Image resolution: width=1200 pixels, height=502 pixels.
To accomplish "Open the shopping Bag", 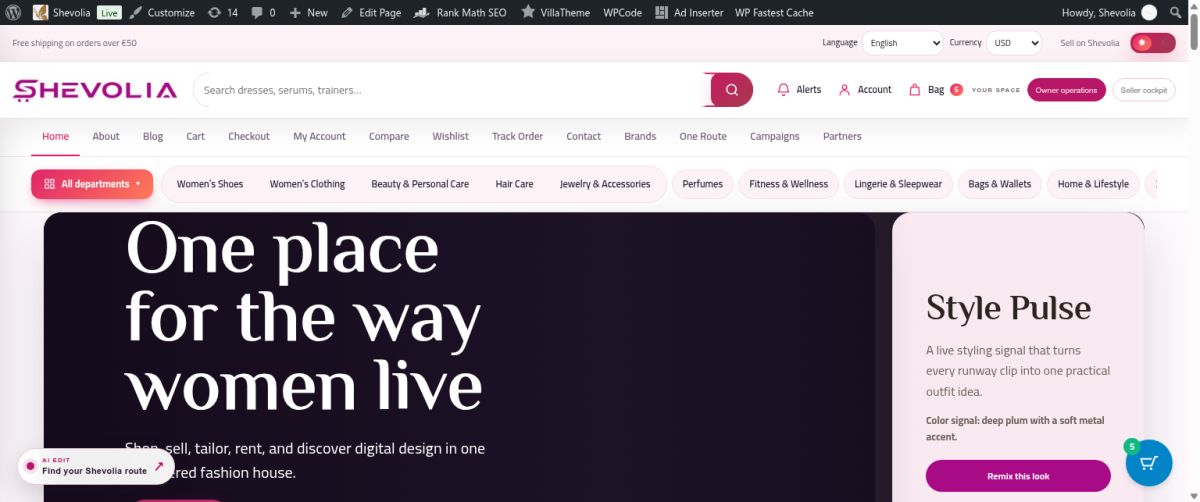I will [x=934, y=90].
